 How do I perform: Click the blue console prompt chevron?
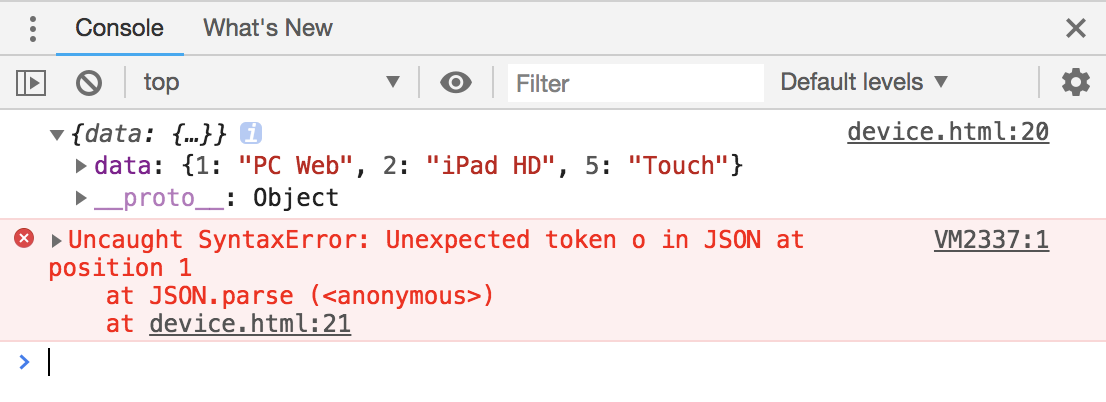25,363
